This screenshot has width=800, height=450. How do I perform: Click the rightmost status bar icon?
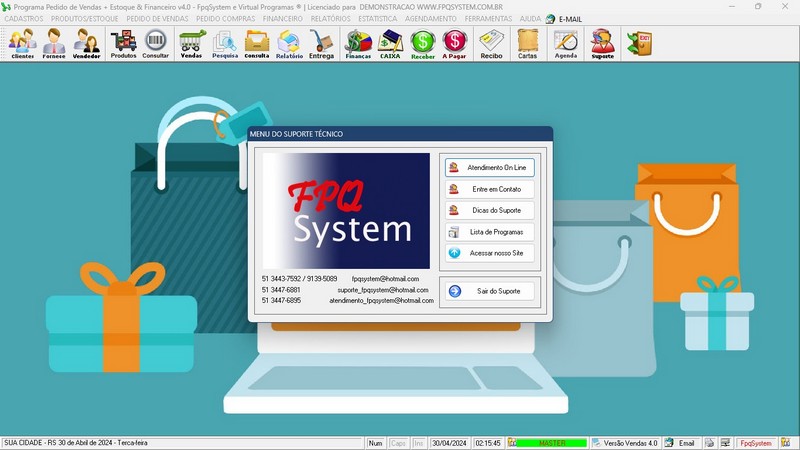pos(786,443)
